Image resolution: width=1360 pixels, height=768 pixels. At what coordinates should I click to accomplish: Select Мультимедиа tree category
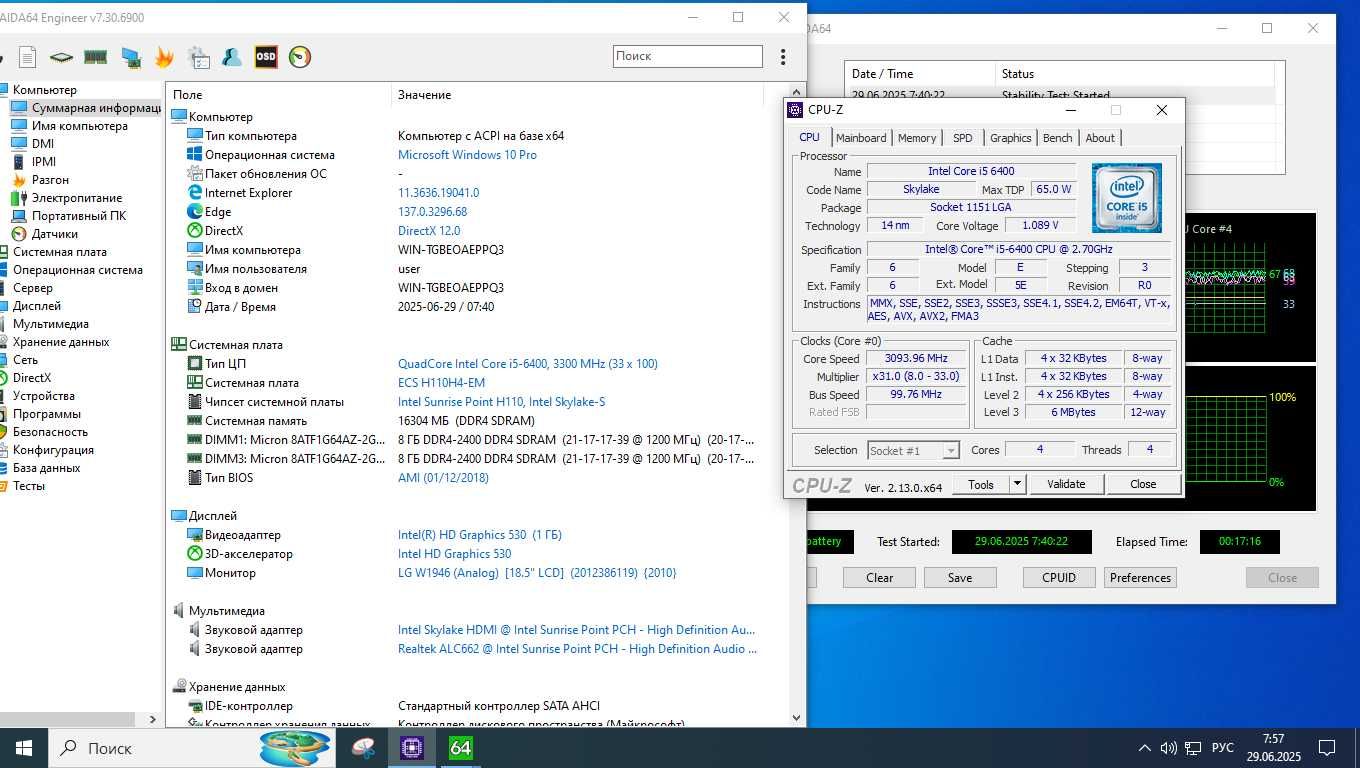(x=50, y=324)
